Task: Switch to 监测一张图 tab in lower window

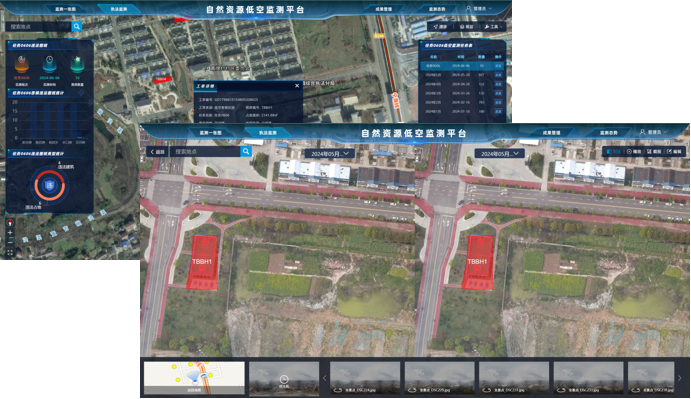Action: click(211, 133)
